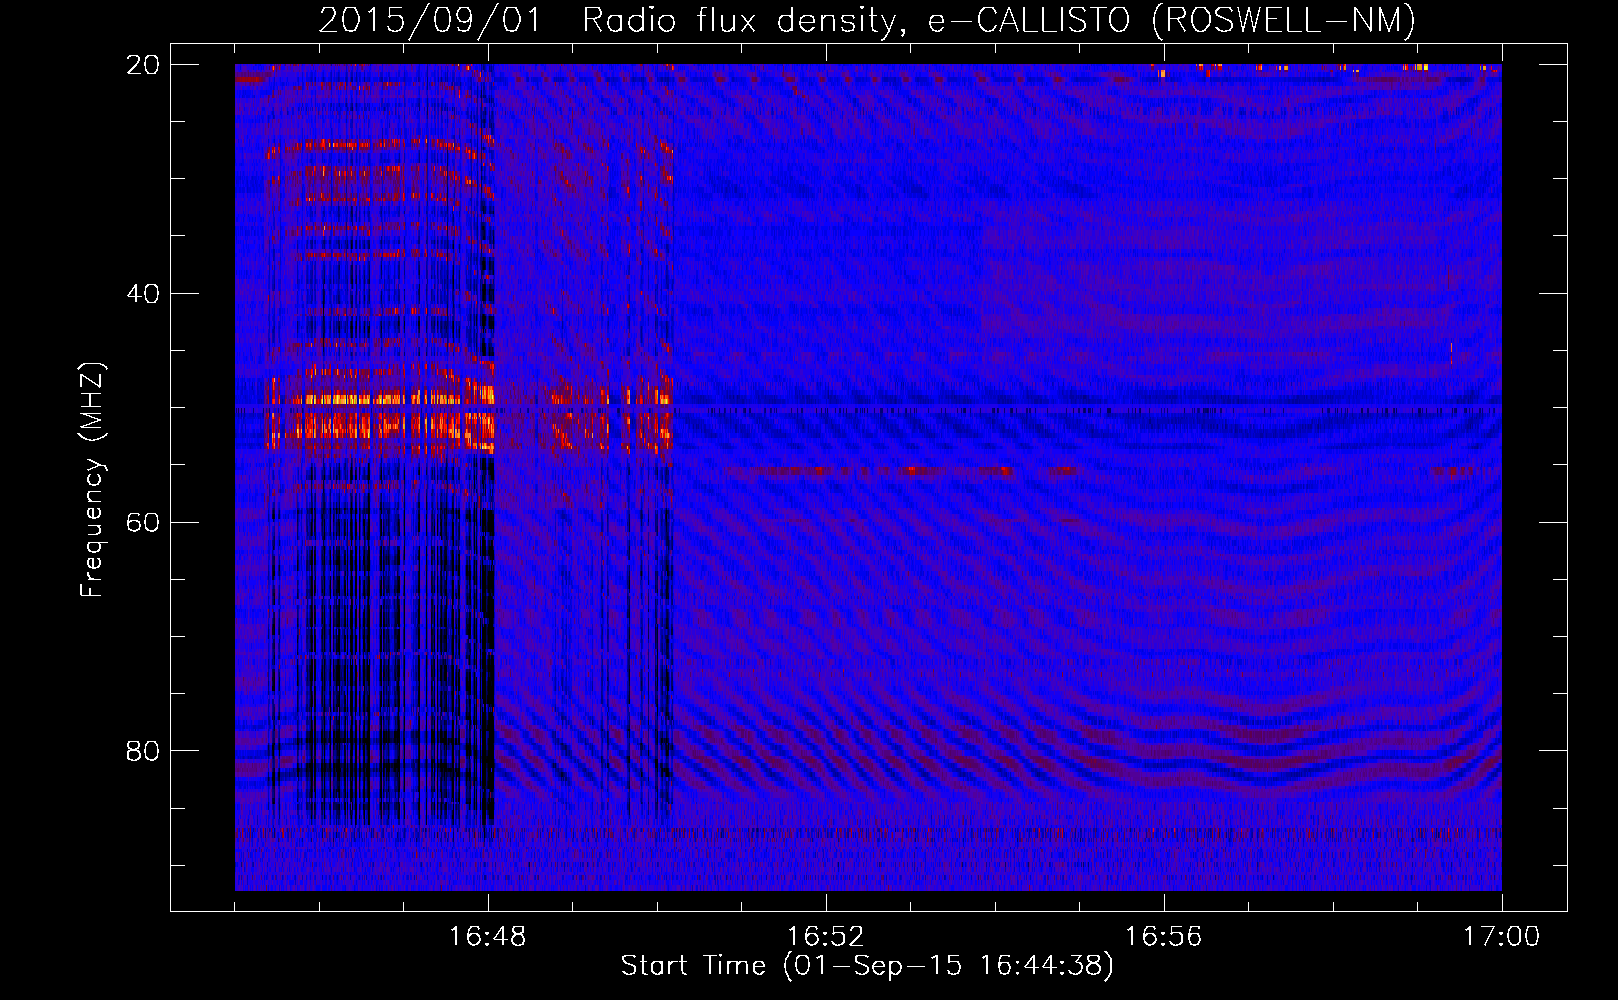Click the 17:00 time tick label

point(1501,937)
